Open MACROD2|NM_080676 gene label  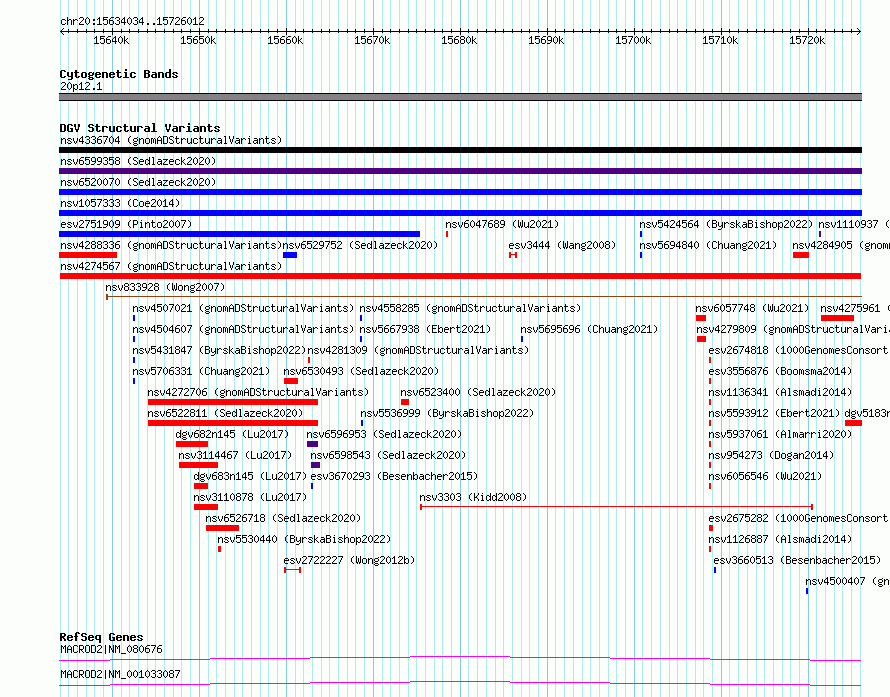(111, 649)
